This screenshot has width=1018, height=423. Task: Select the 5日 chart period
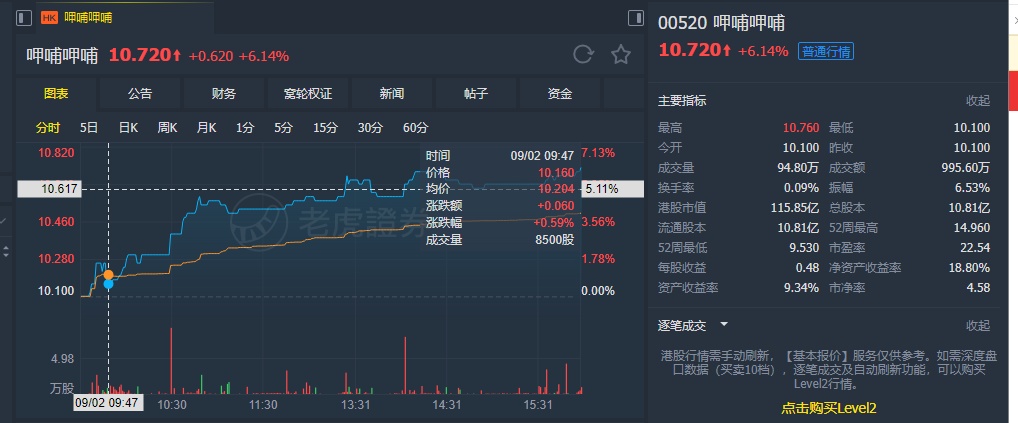89,128
